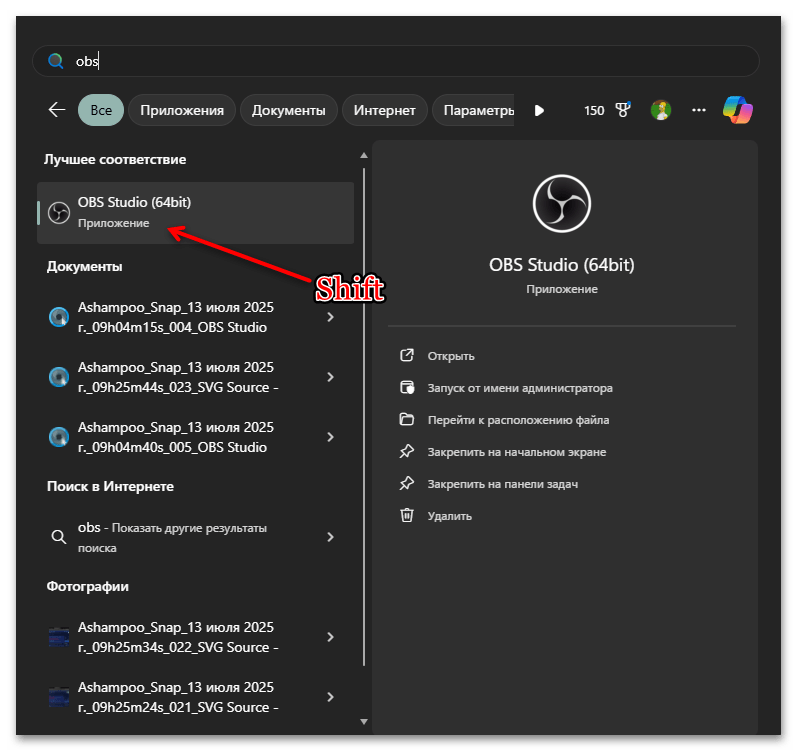Click file icon of 09h04m40s_005 document
The width and height of the screenshot is (797, 751).
(x=59, y=437)
